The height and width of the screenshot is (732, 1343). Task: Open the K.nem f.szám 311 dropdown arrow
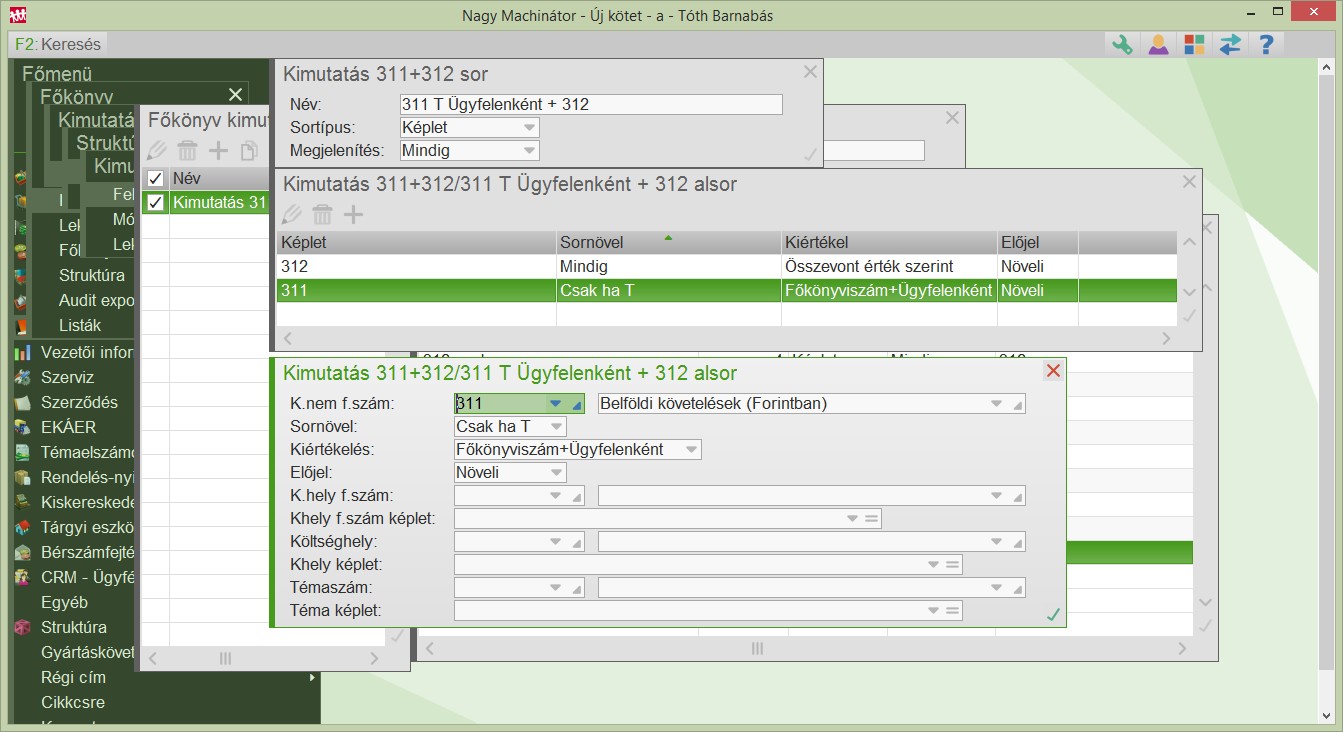coord(555,404)
